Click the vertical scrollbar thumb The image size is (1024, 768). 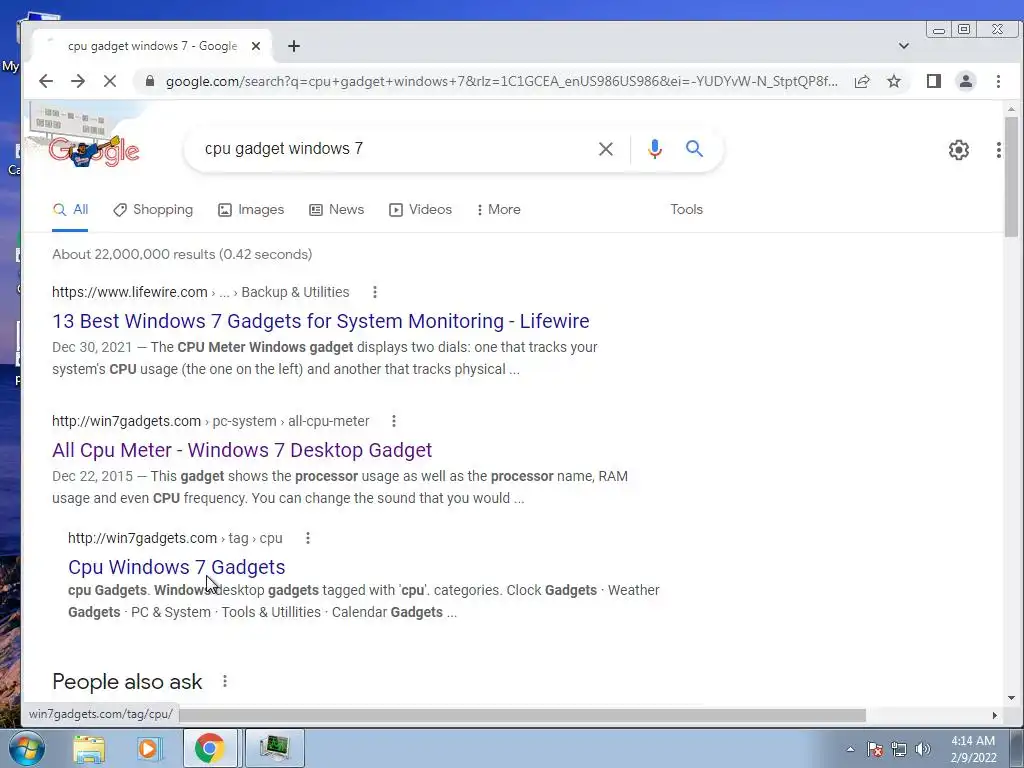(x=1011, y=177)
